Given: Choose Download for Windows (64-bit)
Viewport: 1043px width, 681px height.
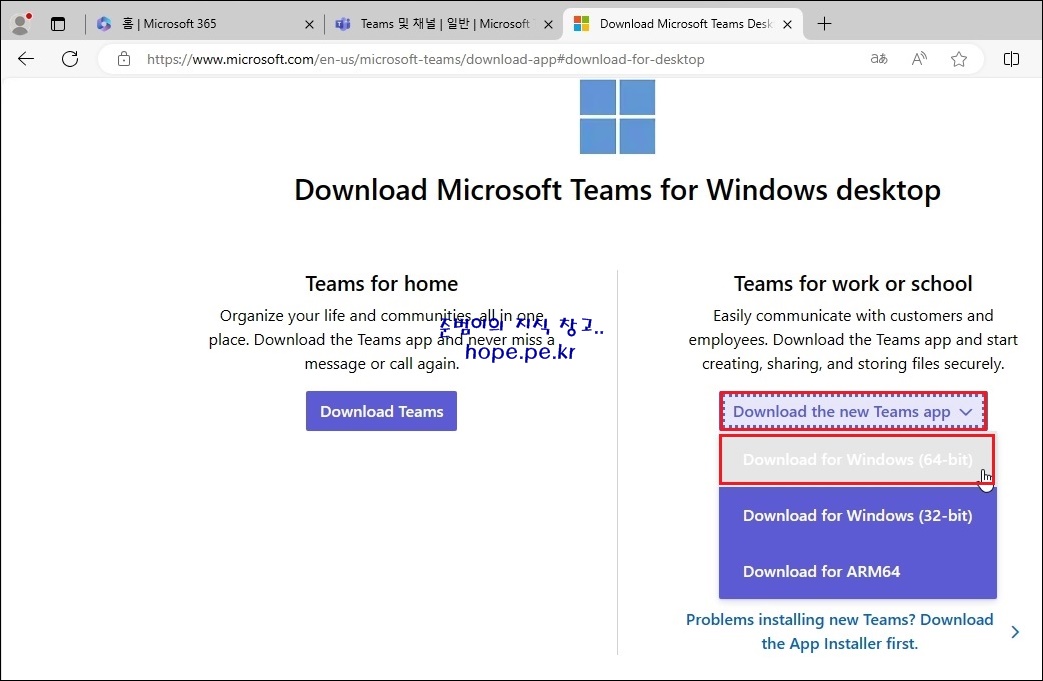Looking at the screenshot, I should click(857, 460).
